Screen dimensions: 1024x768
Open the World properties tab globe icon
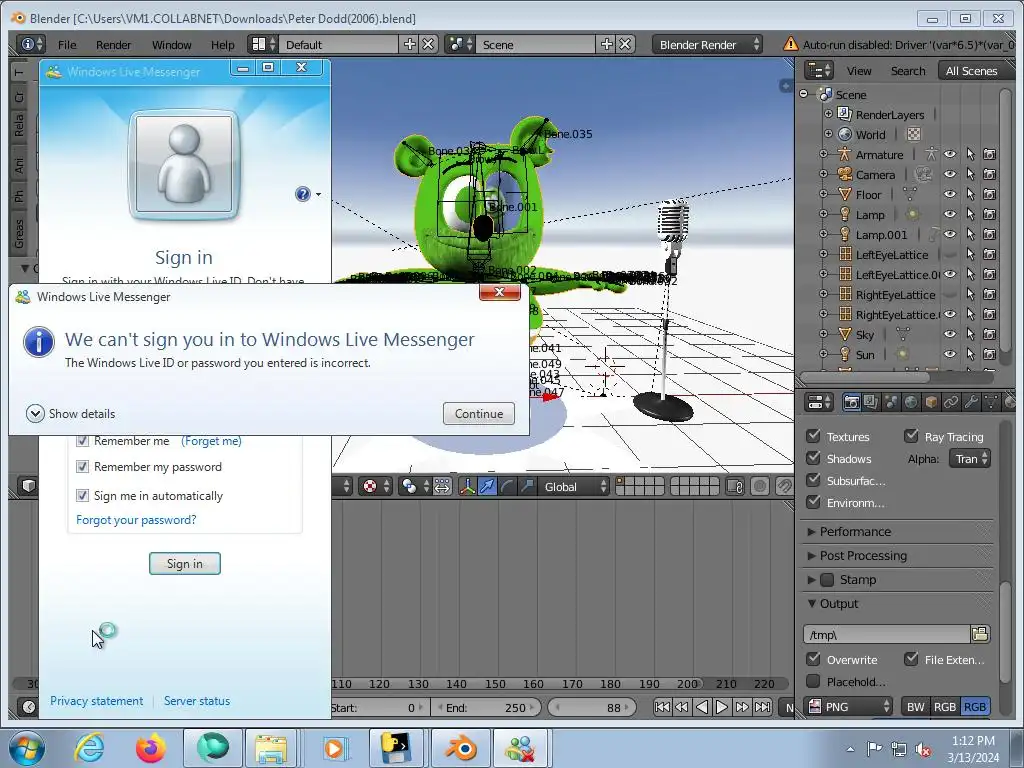911,402
